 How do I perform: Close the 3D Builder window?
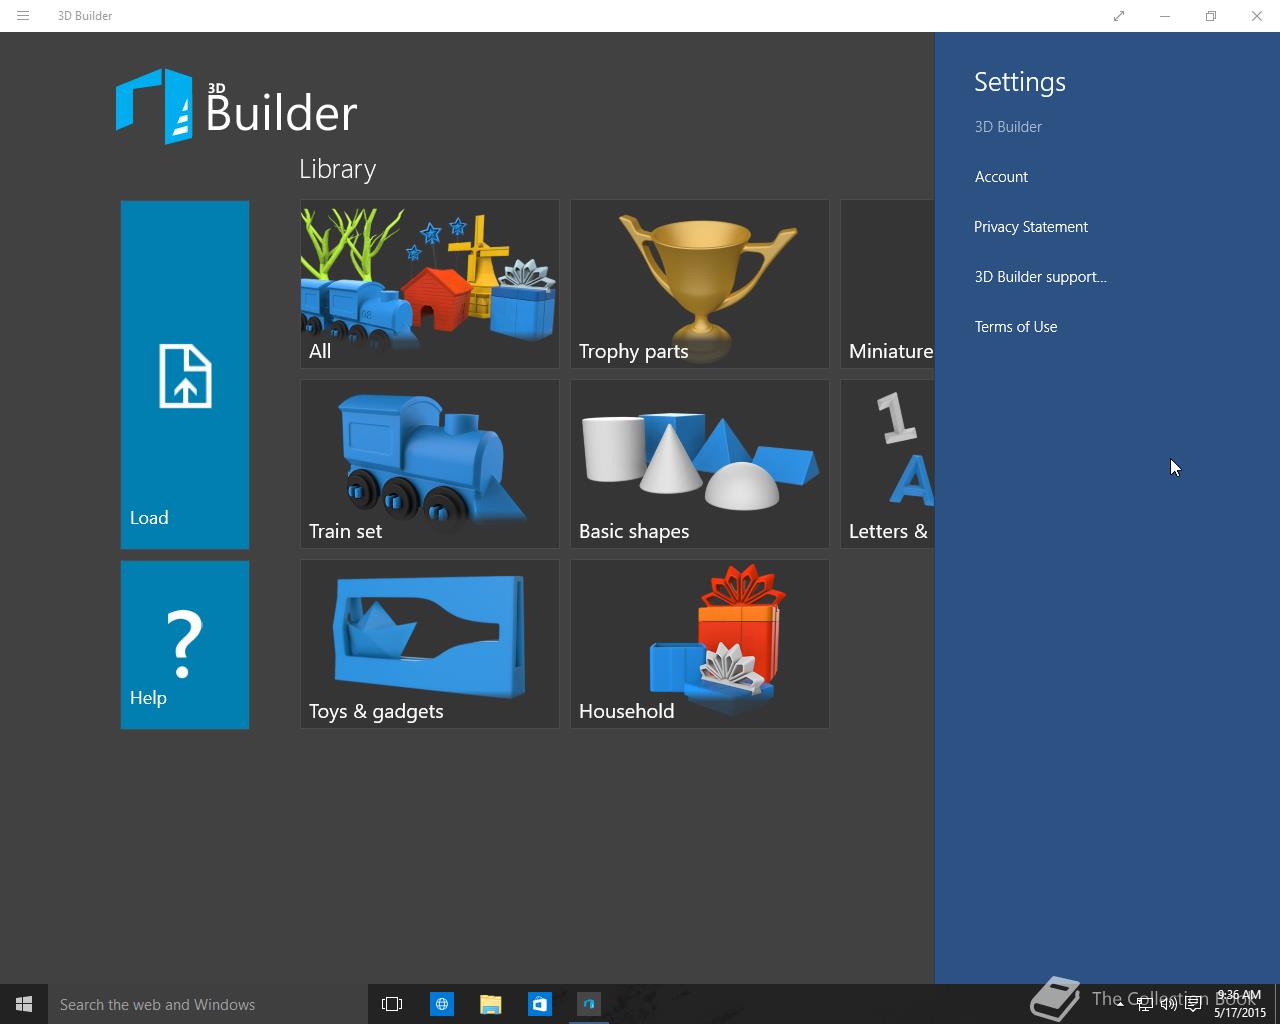click(x=1257, y=16)
